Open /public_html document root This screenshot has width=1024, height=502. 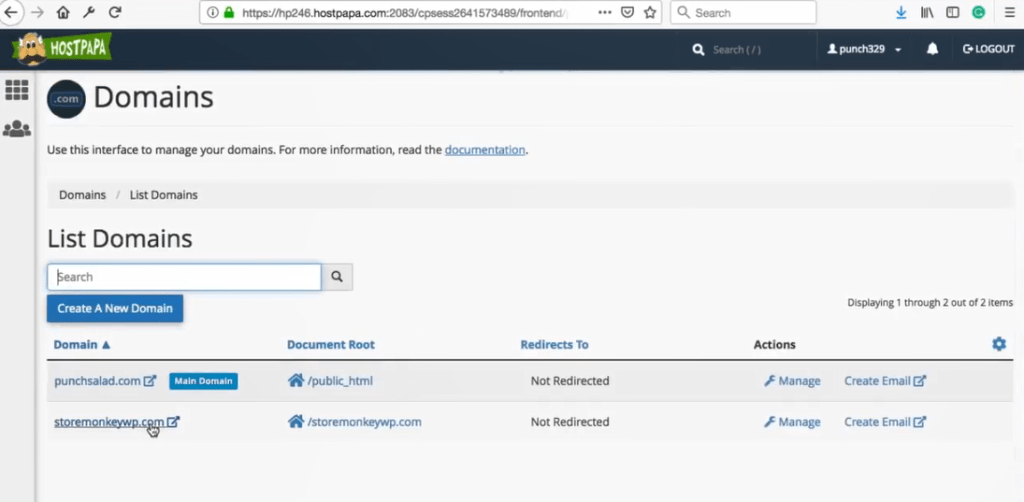coord(340,381)
